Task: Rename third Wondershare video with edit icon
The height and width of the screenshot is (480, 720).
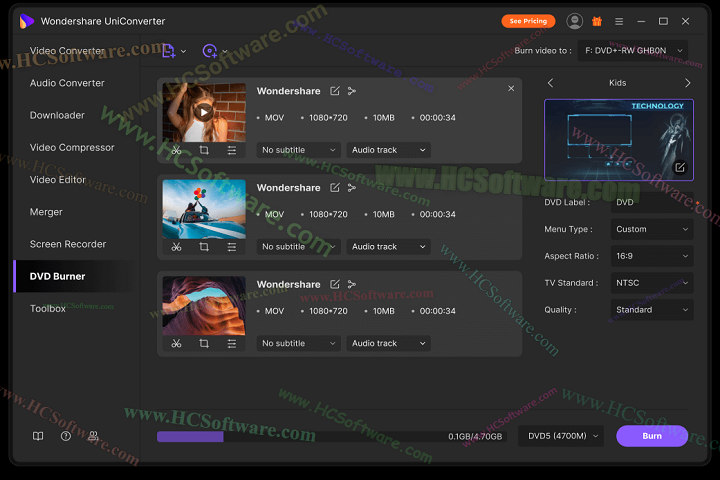Action: [335, 284]
